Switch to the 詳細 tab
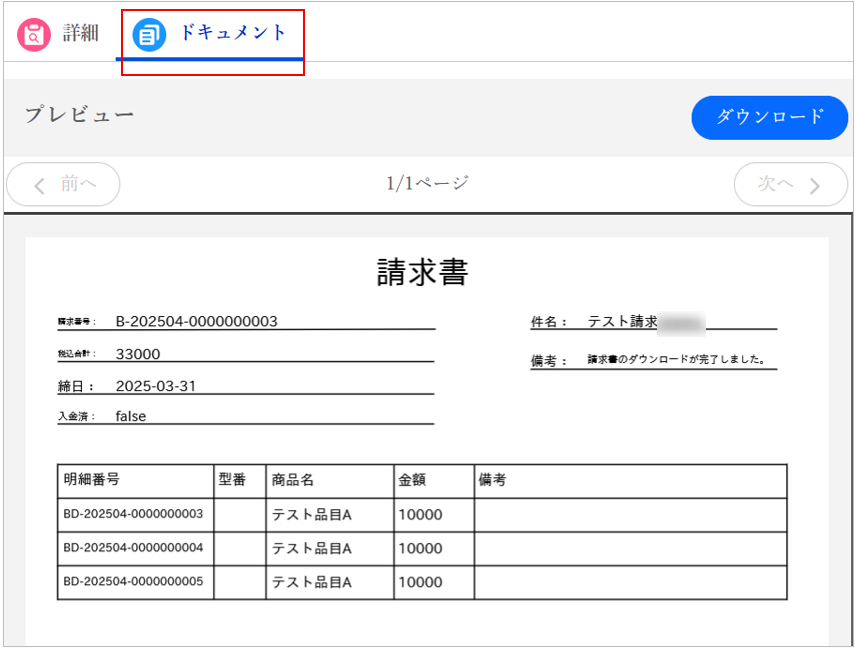This screenshot has height=648, width=855. tap(80, 33)
